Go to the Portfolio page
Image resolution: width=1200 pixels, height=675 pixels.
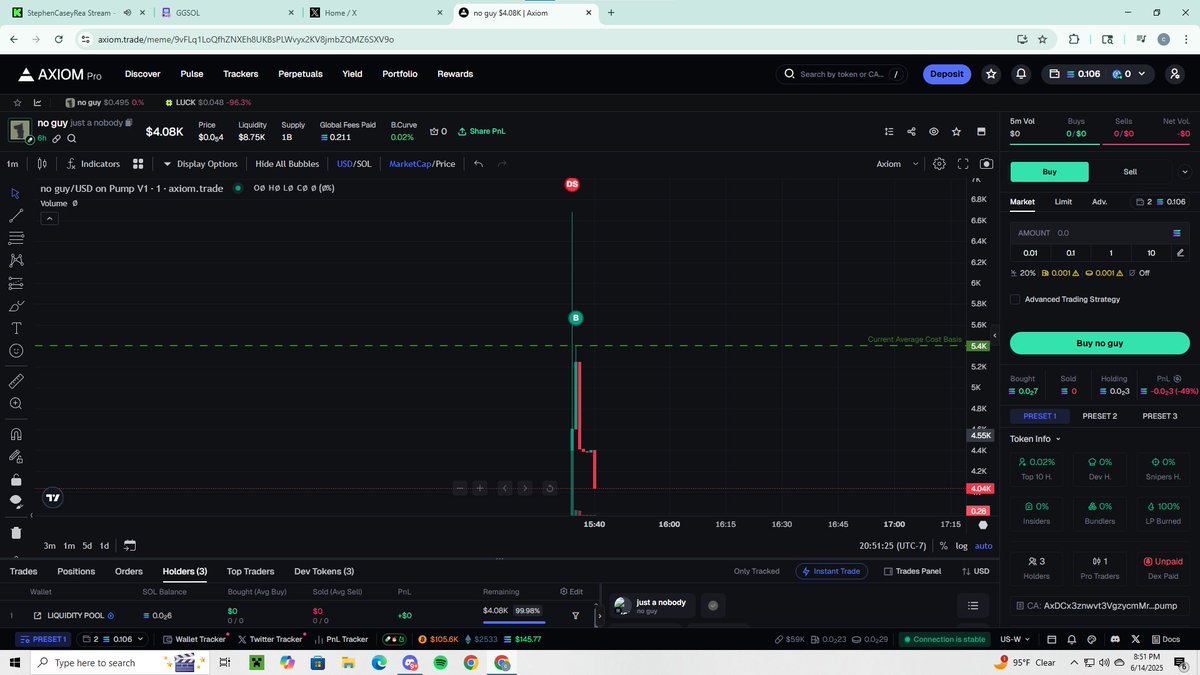399,74
